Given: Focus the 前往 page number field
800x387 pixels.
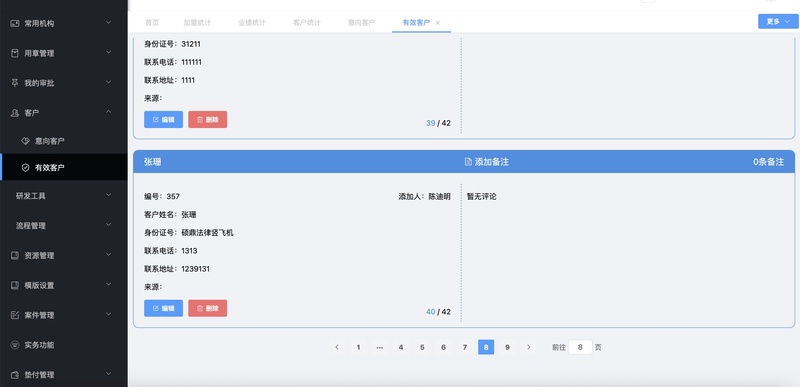Looking at the screenshot, I should pyautogui.click(x=580, y=347).
